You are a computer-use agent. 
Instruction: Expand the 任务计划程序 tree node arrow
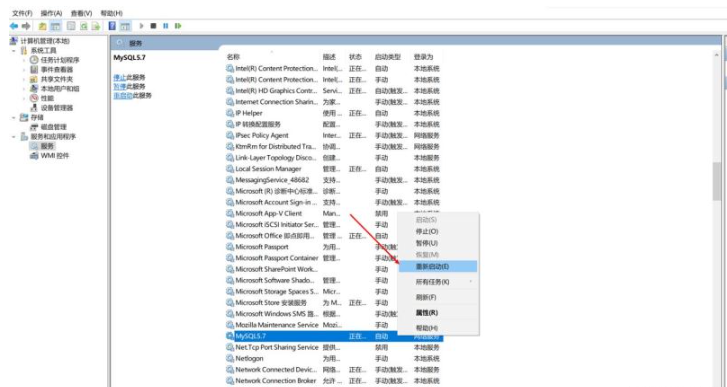point(24,60)
